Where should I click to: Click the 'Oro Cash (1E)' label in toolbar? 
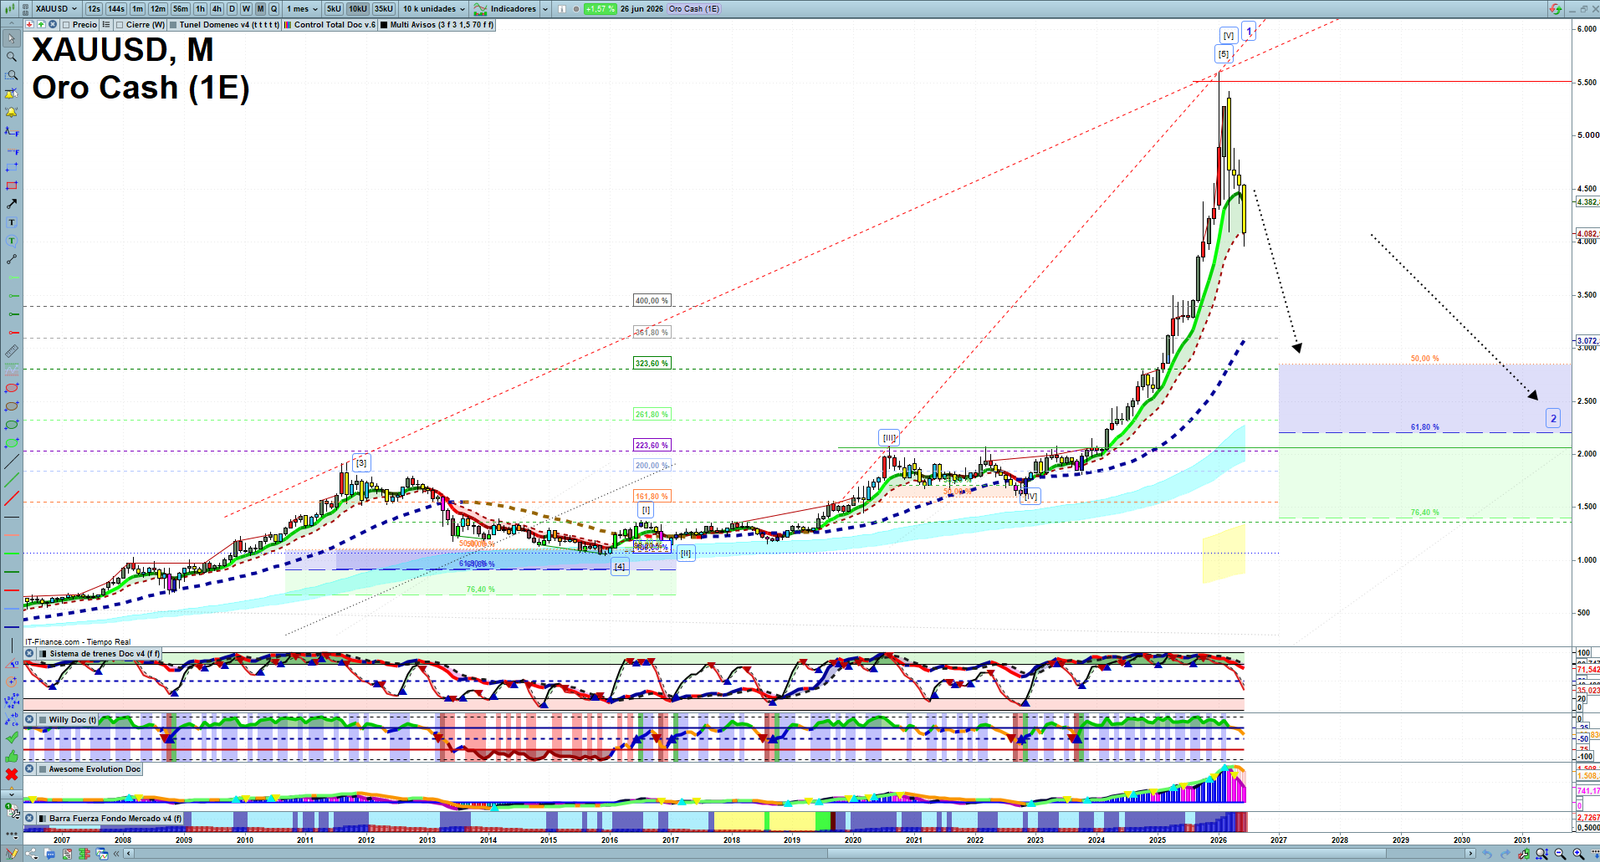[694, 9]
